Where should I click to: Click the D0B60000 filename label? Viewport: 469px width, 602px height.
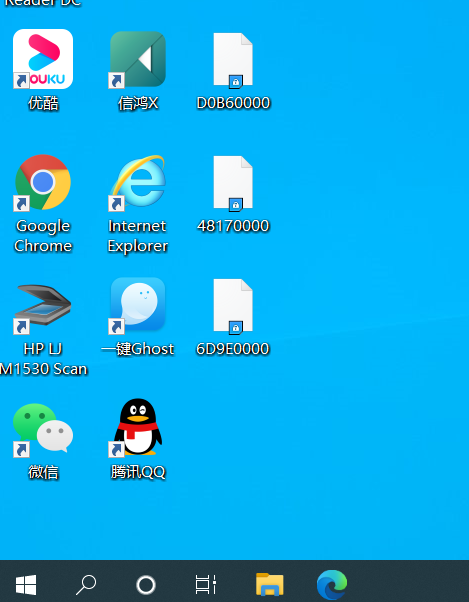click(233, 103)
